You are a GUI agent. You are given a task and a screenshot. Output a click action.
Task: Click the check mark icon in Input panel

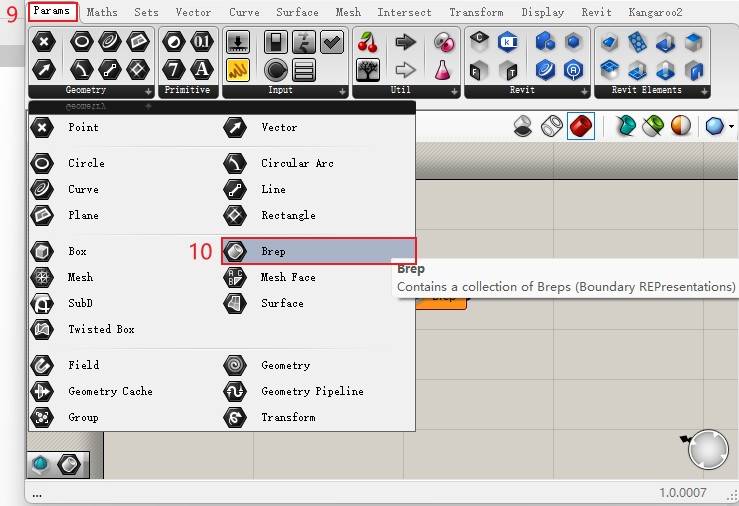[x=332, y=42]
